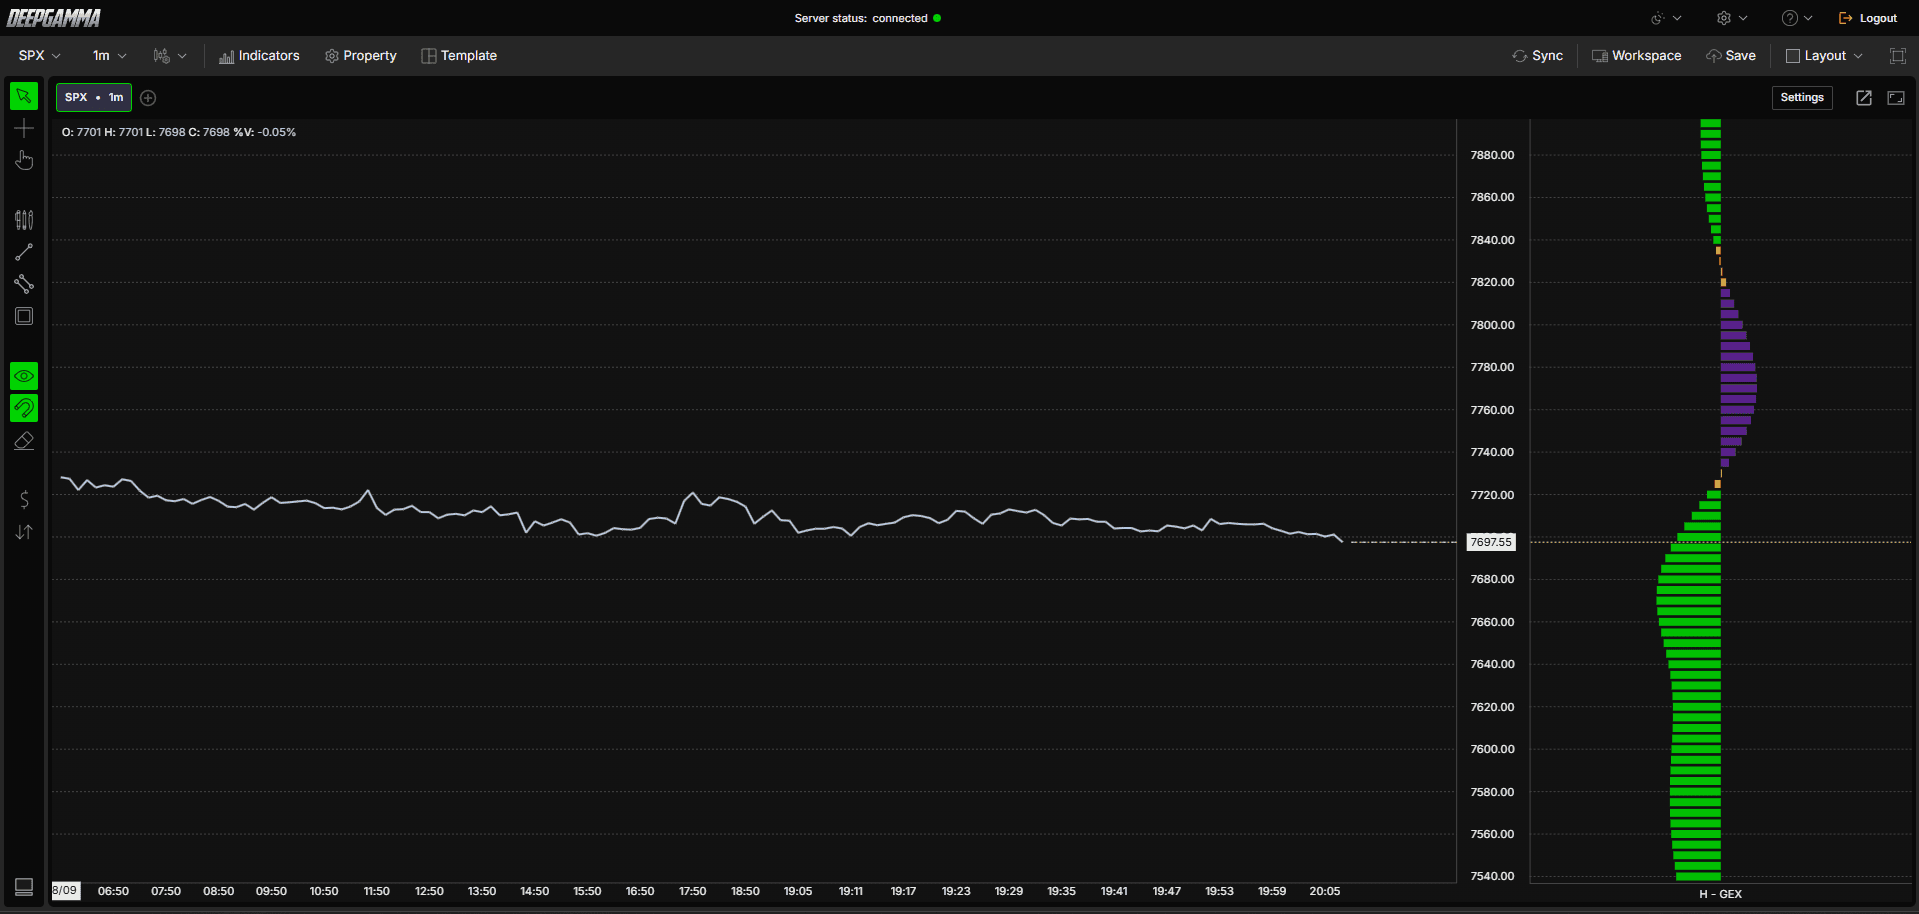Open the SPX symbol dropdown
This screenshot has width=1919, height=914.
(x=40, y=56)
